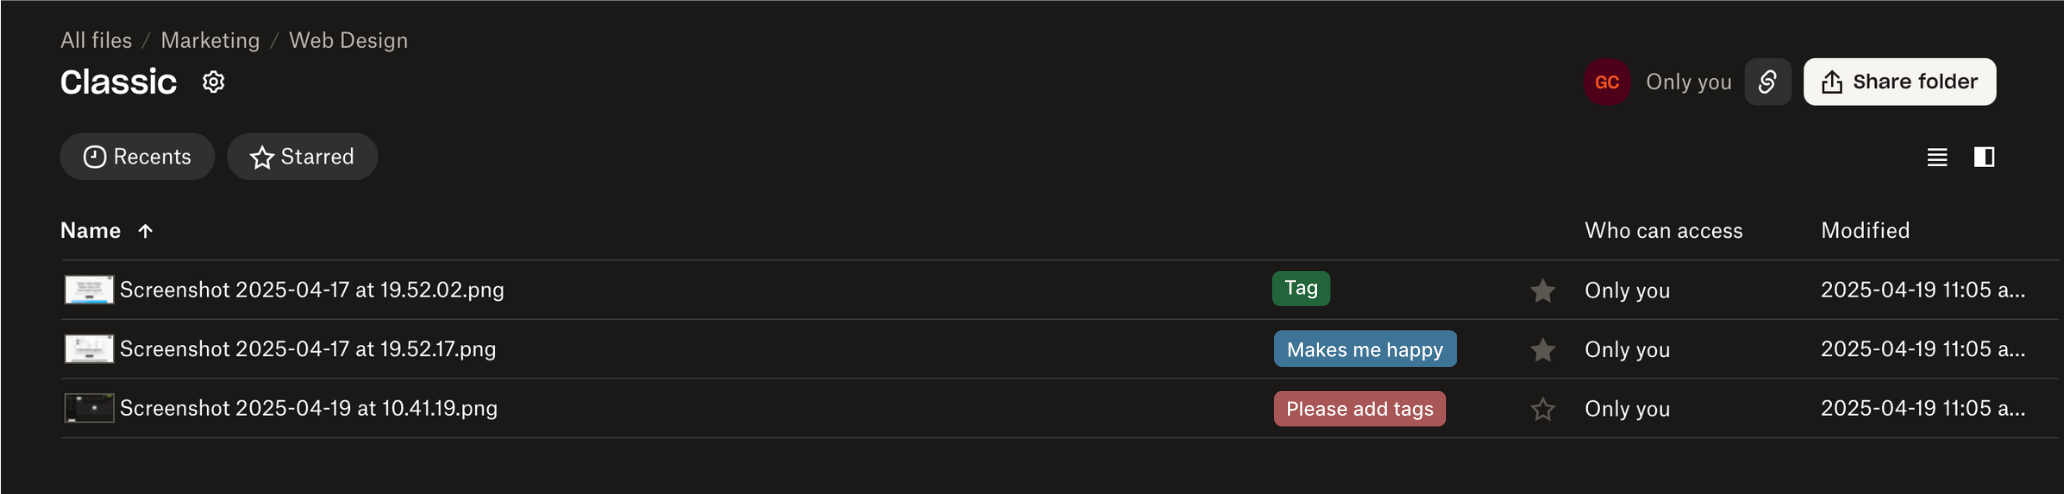Filter by Starred files
Screen dimensions: 2064x494
[x=302, y=157]
